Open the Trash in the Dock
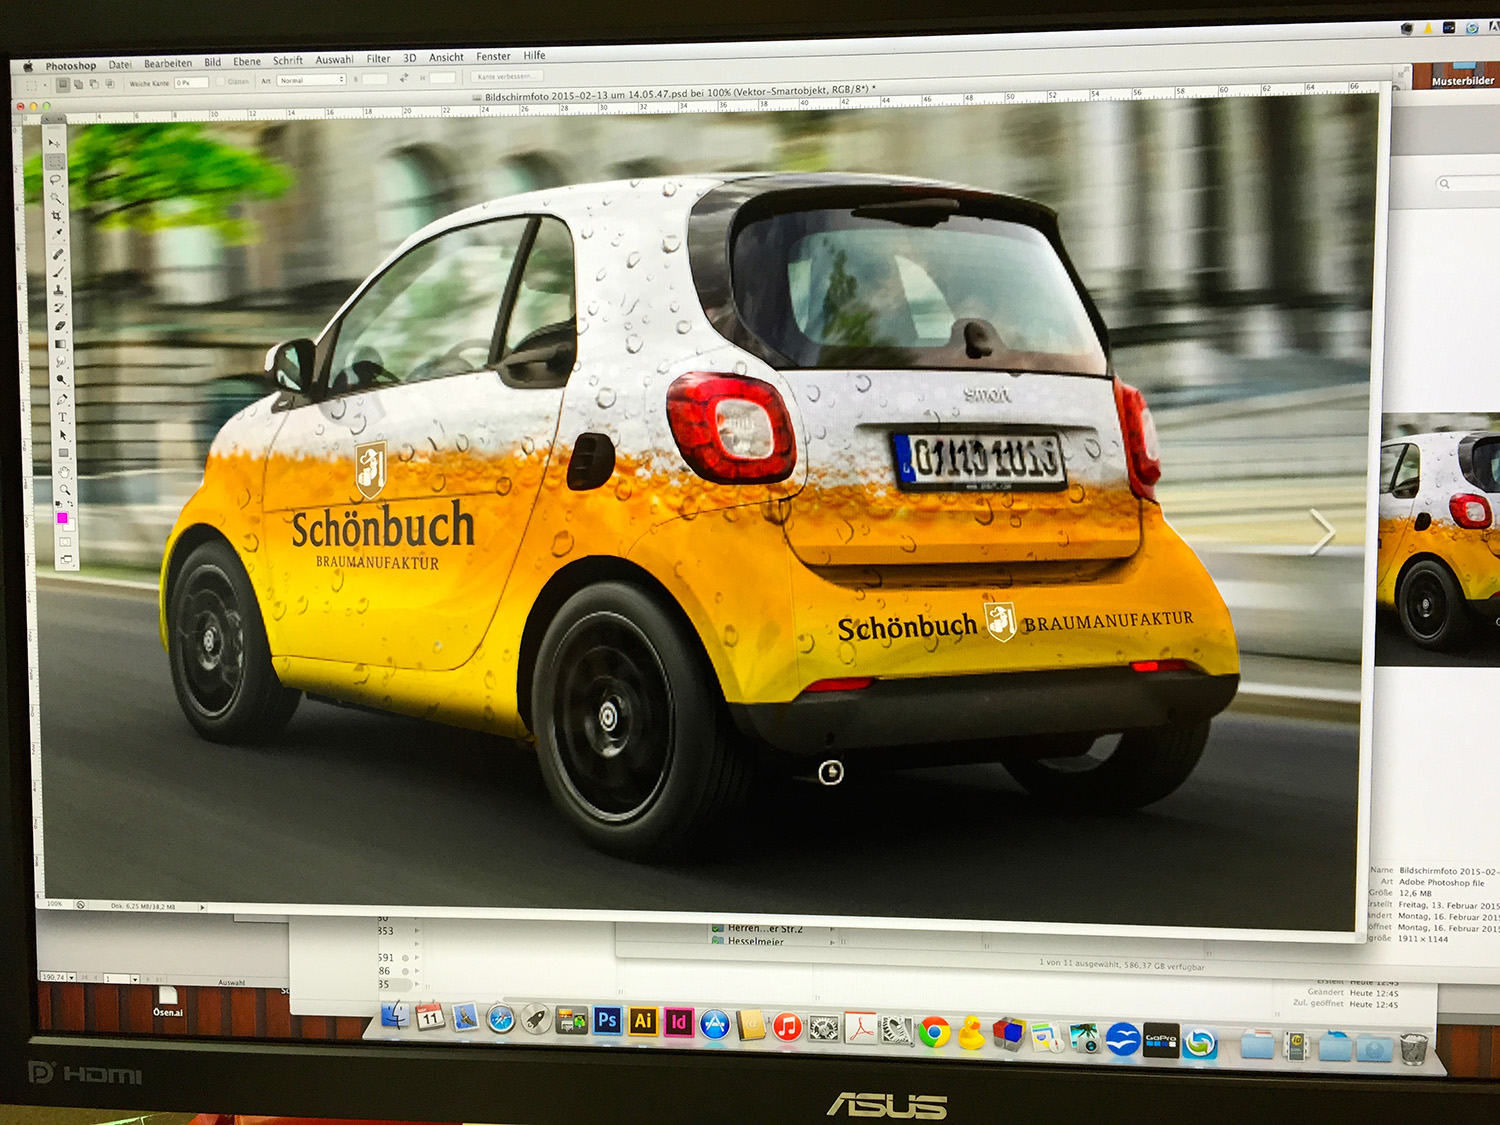This screenshot has width=1500, height=1125. 1413,1049
